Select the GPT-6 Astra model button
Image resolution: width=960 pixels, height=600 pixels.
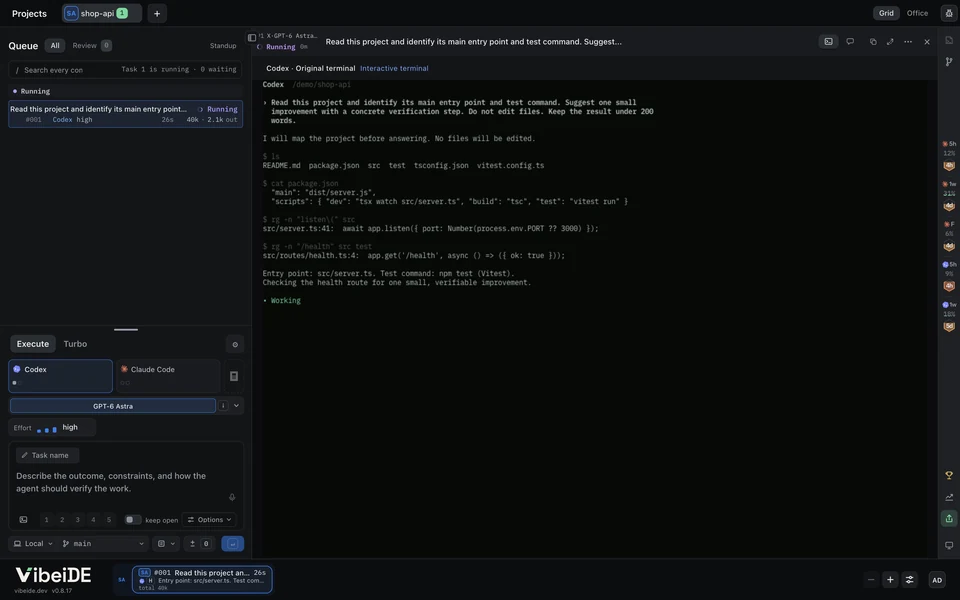coord(113,406)
